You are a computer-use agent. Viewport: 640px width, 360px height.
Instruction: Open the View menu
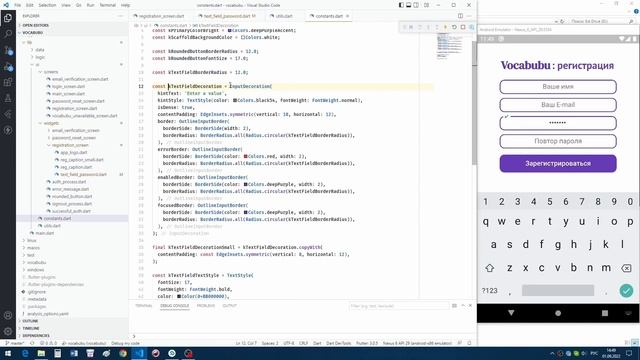pos(66,5)
